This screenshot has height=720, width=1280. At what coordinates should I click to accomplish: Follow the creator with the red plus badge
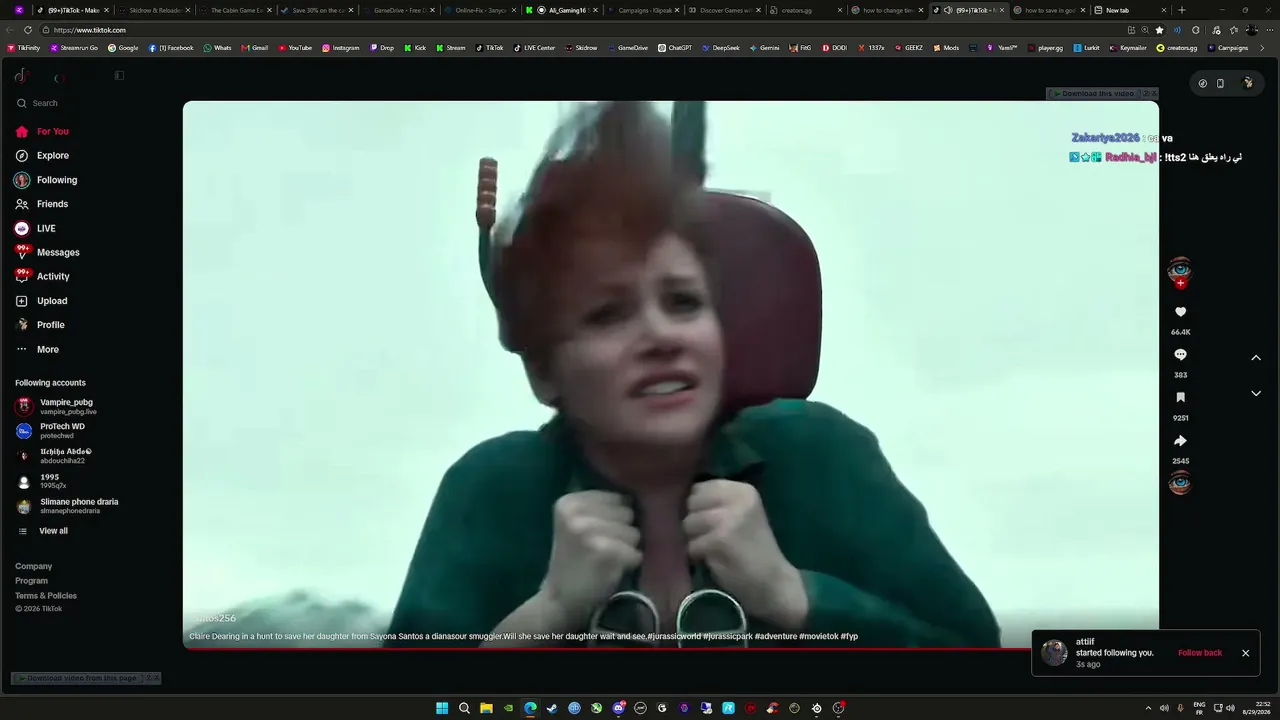click(x=1180, y=284)
